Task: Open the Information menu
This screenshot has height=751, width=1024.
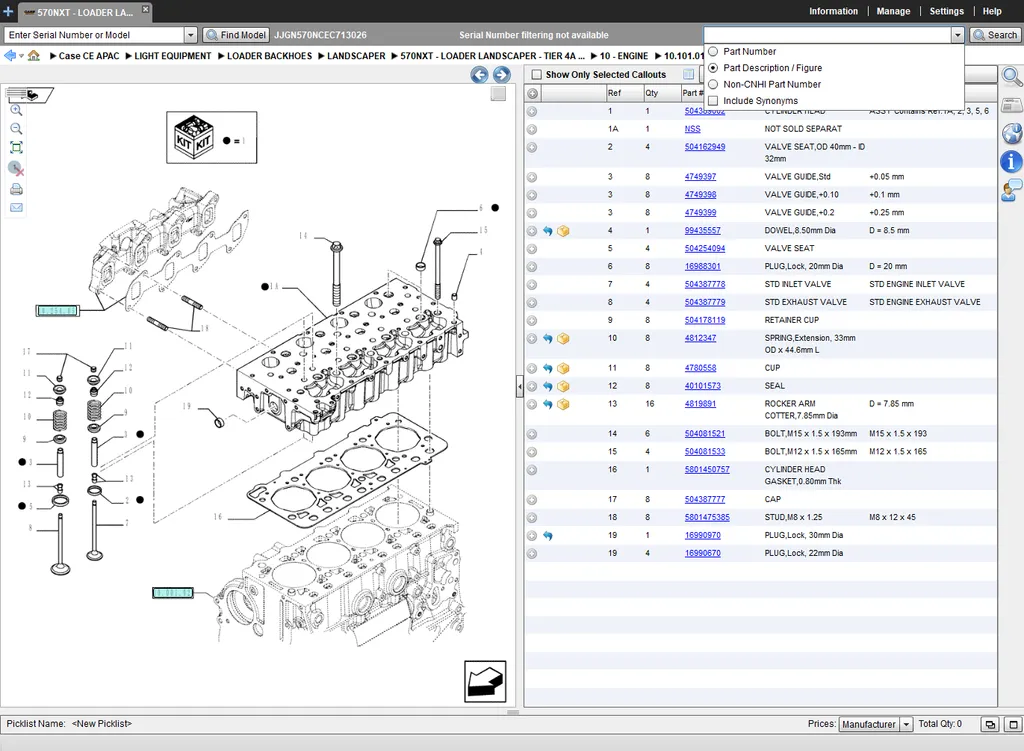Action: click(x=833, y=11)
